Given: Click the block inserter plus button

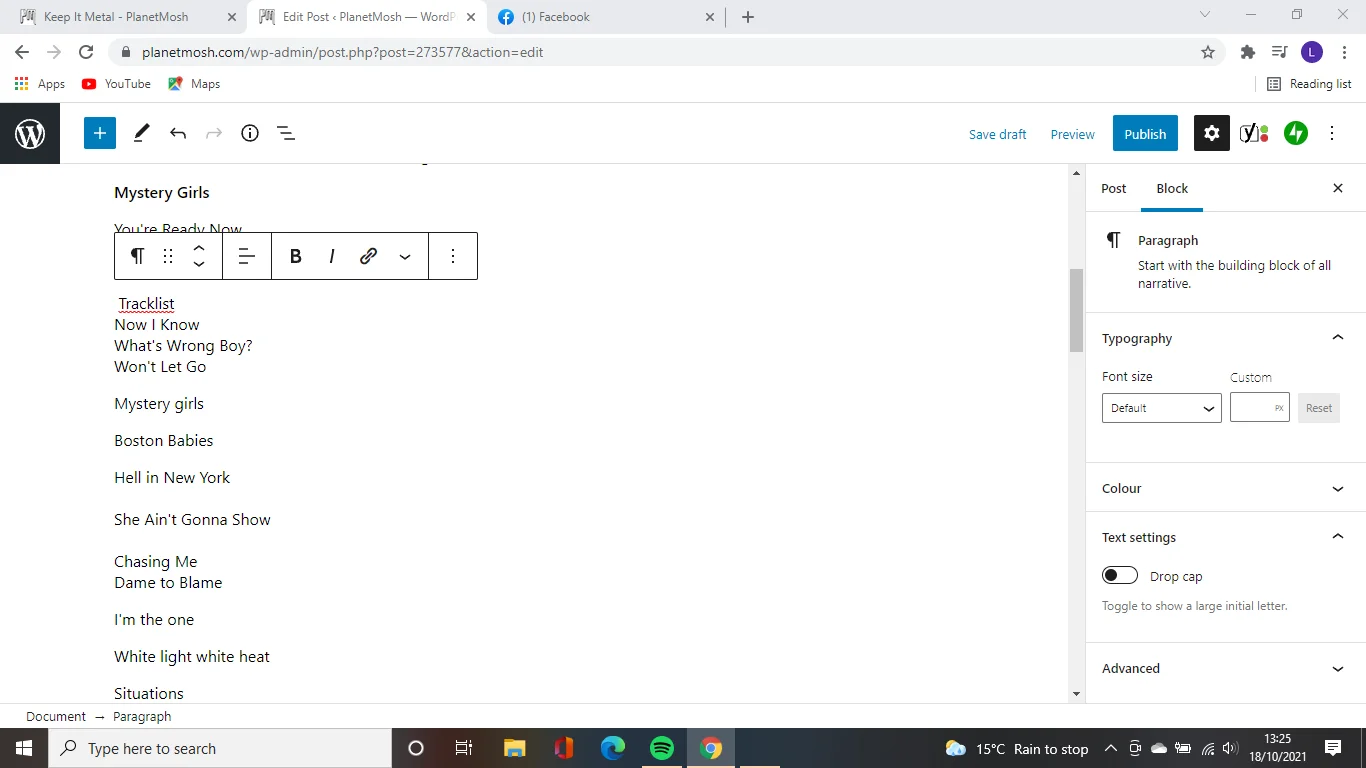Looking at the screenshot, I should pos(100,133).
